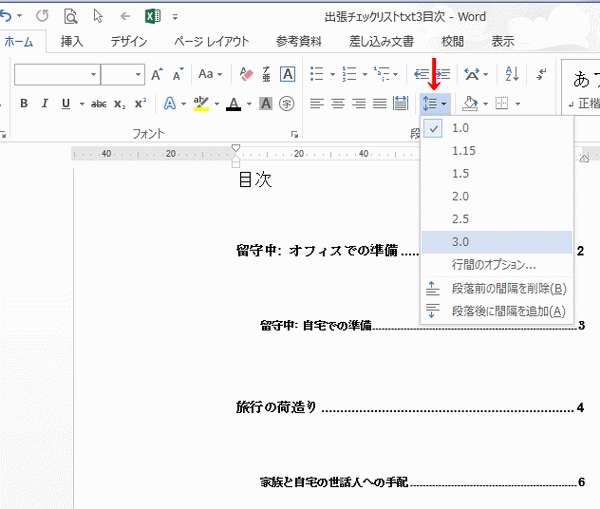Select checked 1.0 line spacing option
The image size is (600, 509).
tap(497, 128)
